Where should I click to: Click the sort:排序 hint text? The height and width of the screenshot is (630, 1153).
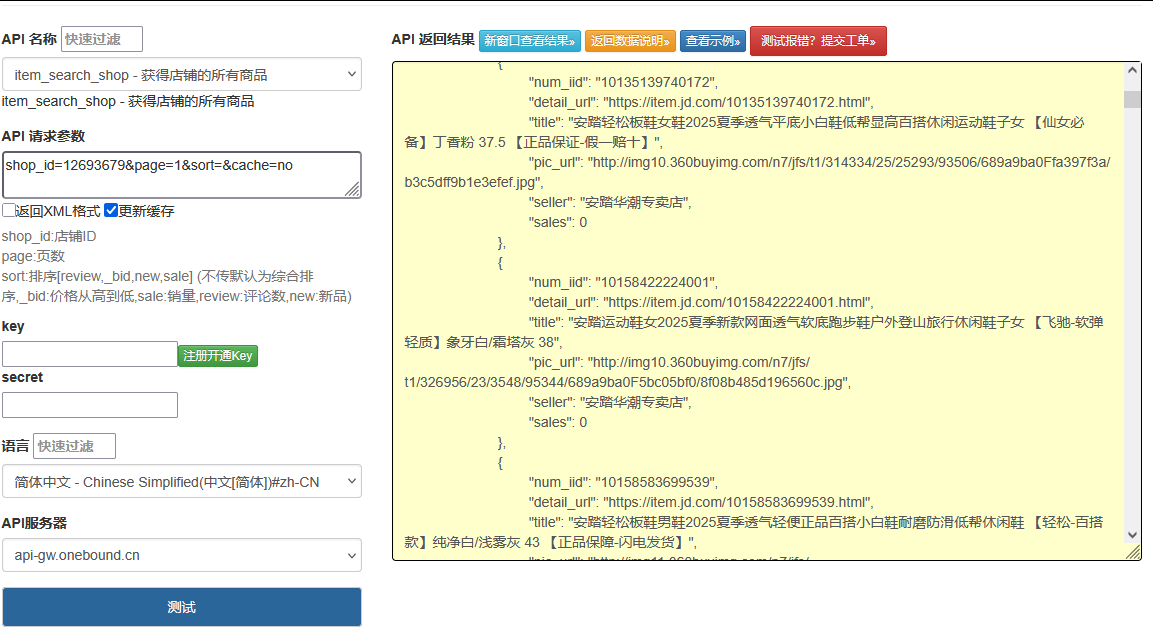point(176,286)
